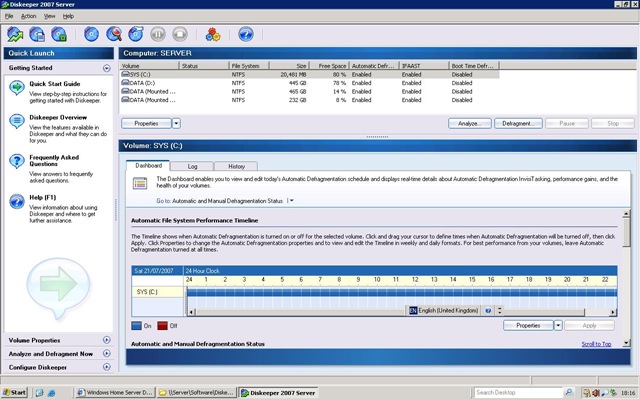This screenshot has width=640, height=400.
Task: Click the language bar help icon
Action: (x=488, y=311)
